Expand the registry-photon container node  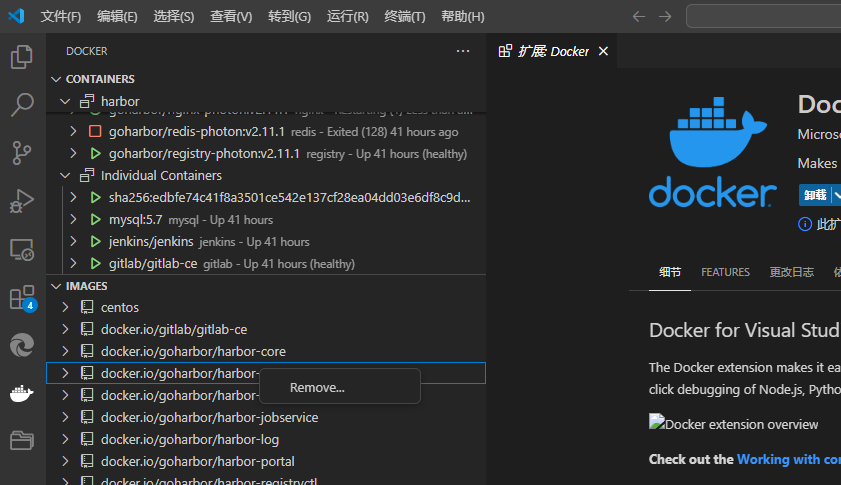73,153
